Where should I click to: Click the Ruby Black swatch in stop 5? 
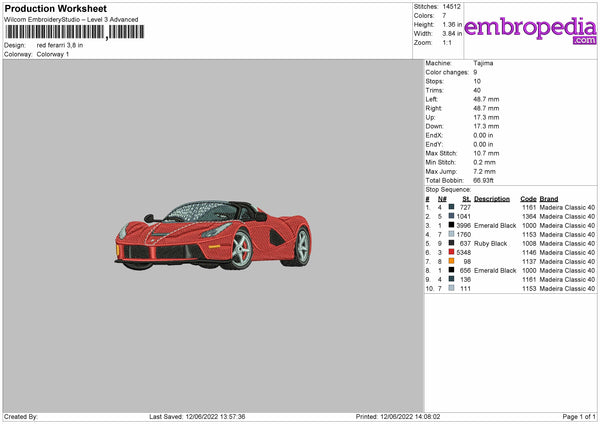(x=451, y=244)
